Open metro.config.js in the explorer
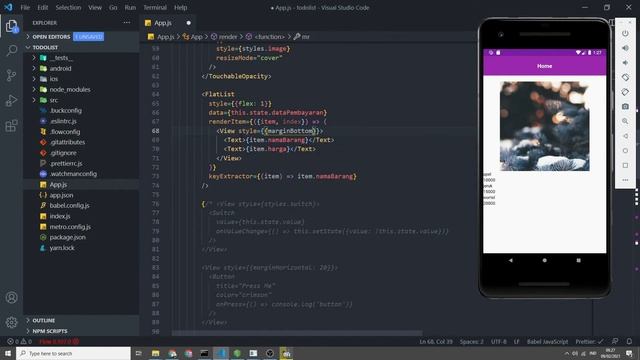The width and height of the screenshot is (640, 360). pyautogui.click(x=70, y=227)
